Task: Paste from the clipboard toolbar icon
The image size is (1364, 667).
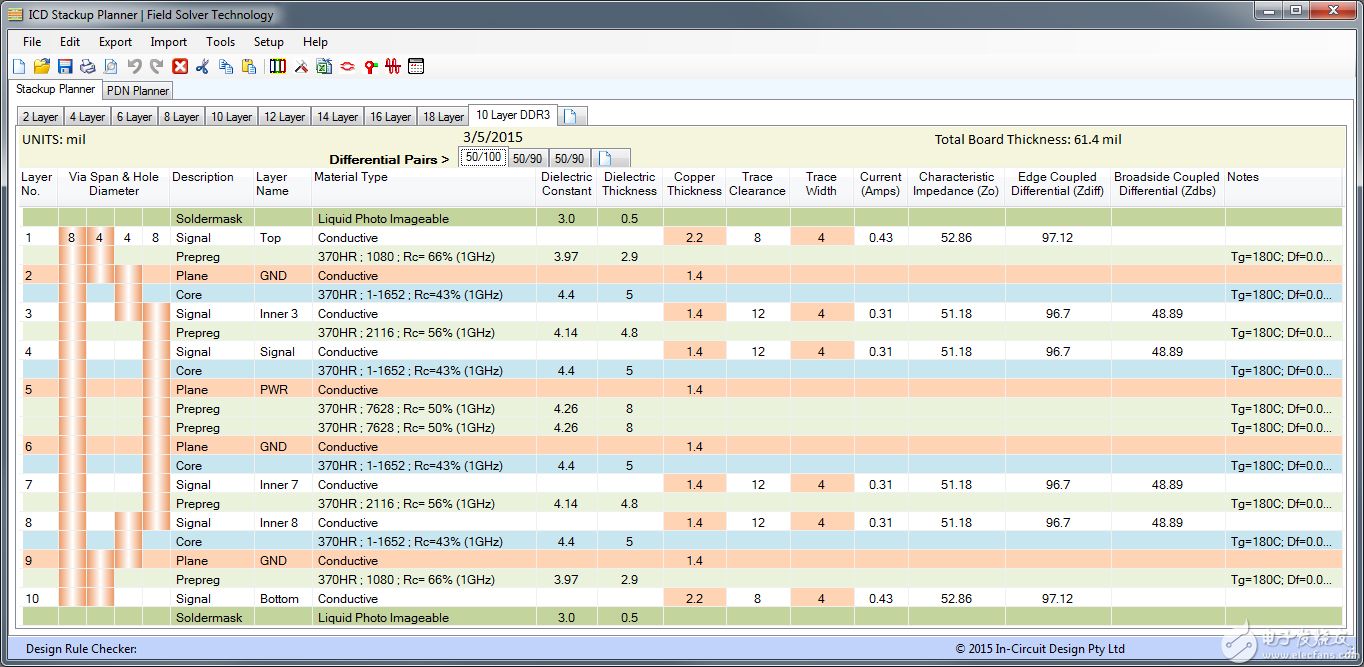Action: pyautogui.click(x=249, y=67)
